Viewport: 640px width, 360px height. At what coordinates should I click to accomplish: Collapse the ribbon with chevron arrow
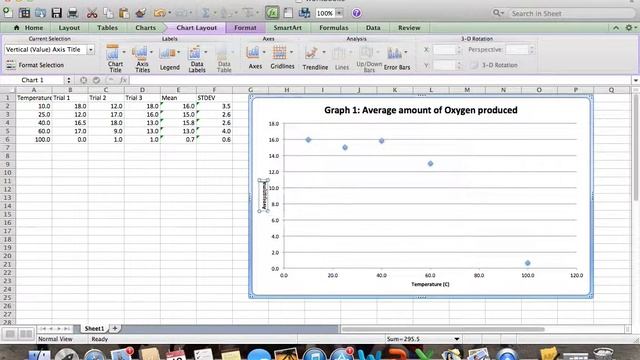coord(616,27)
